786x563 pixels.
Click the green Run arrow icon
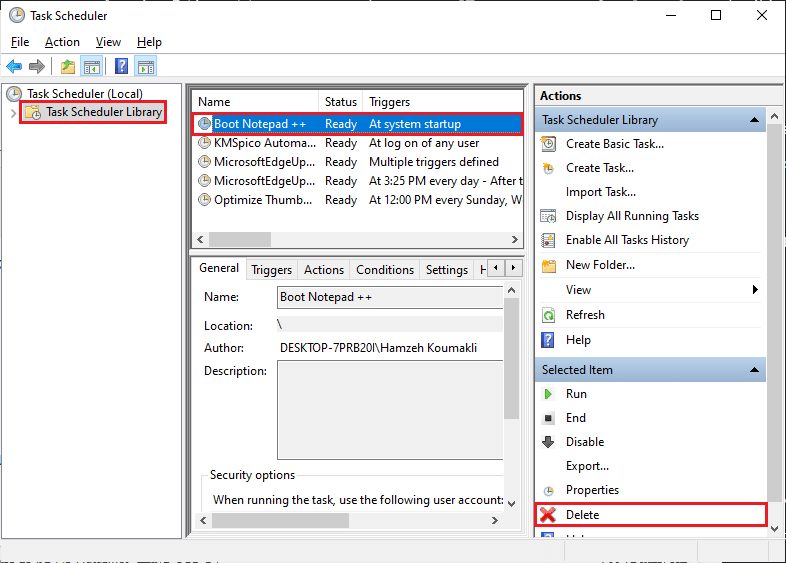tap(548, 394)
